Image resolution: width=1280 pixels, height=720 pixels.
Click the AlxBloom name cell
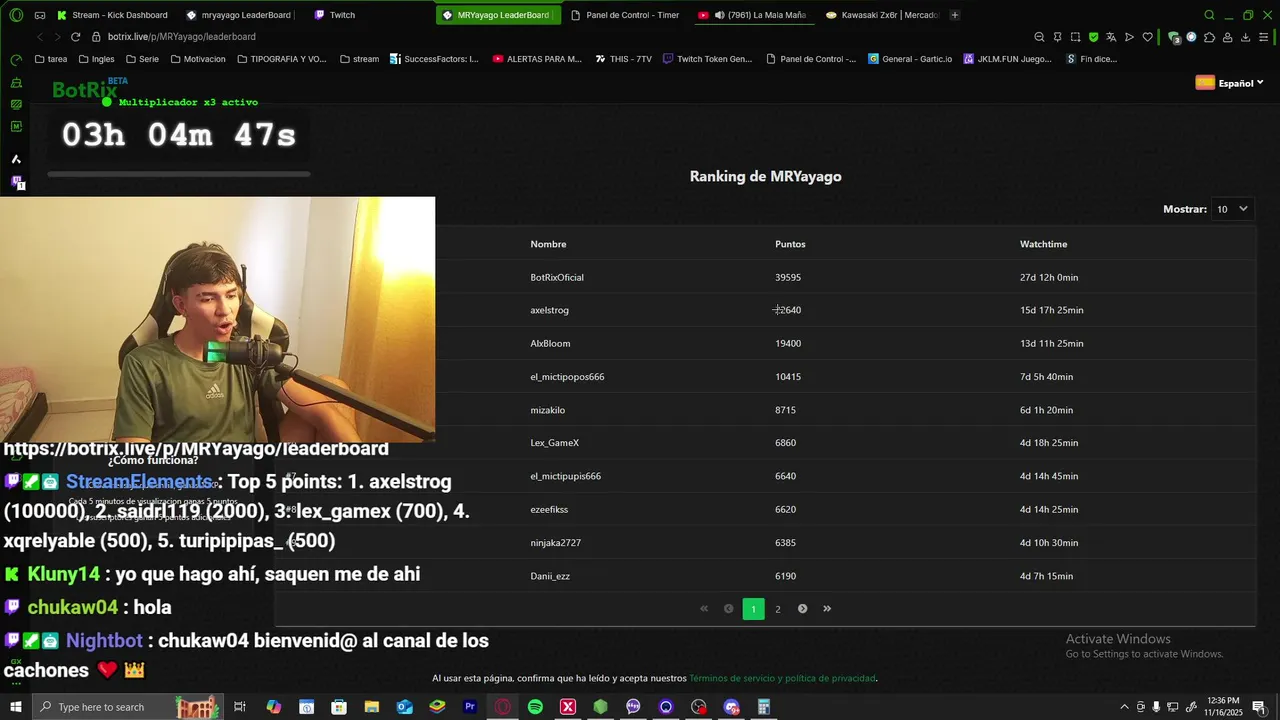550,343
